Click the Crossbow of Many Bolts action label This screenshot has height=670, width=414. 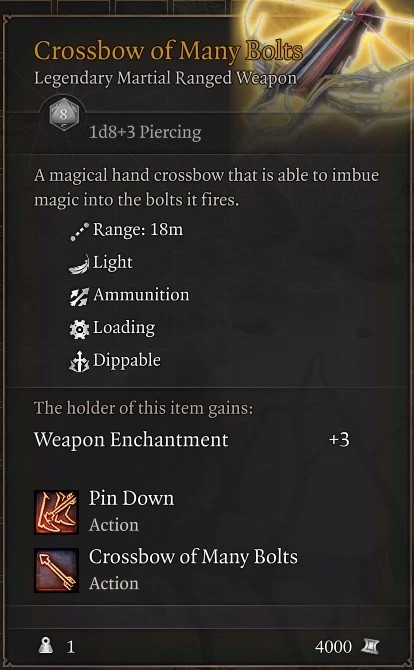[x=193, y=557]
